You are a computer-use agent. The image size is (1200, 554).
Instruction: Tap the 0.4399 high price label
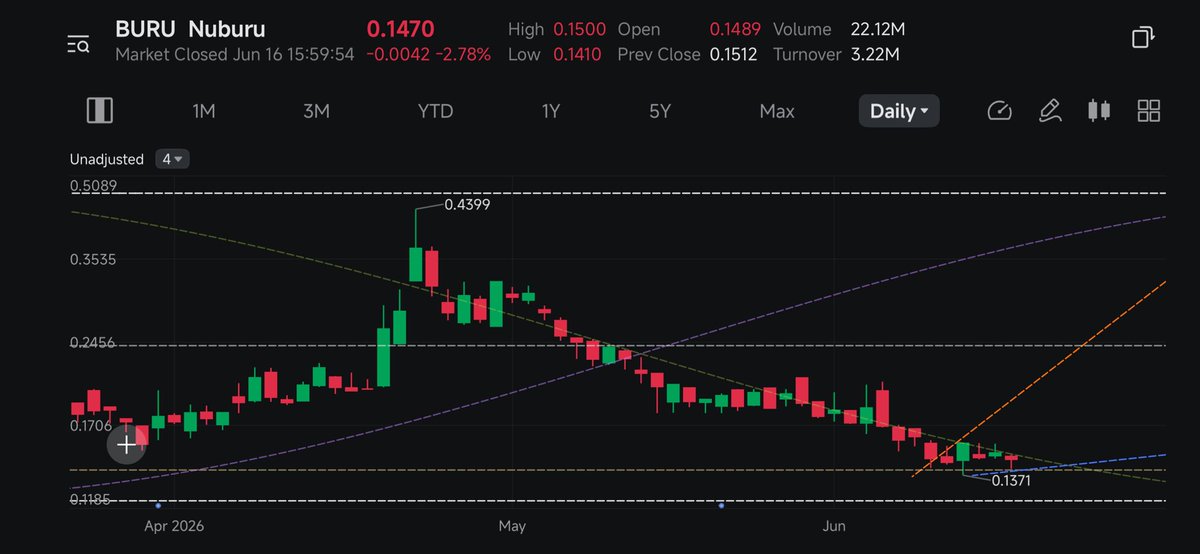point(465,204)
